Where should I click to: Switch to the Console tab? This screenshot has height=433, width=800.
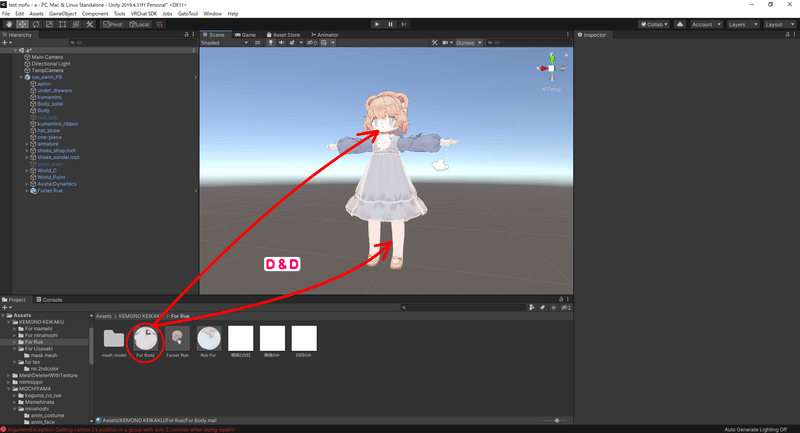[x=49, y=300]
